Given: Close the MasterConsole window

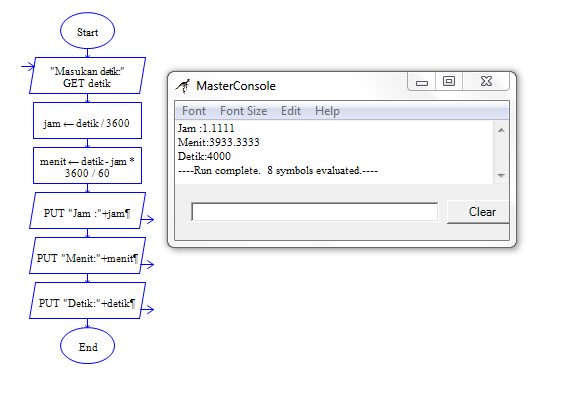Looking at the screenshot, I should click(x=486, y=81).
